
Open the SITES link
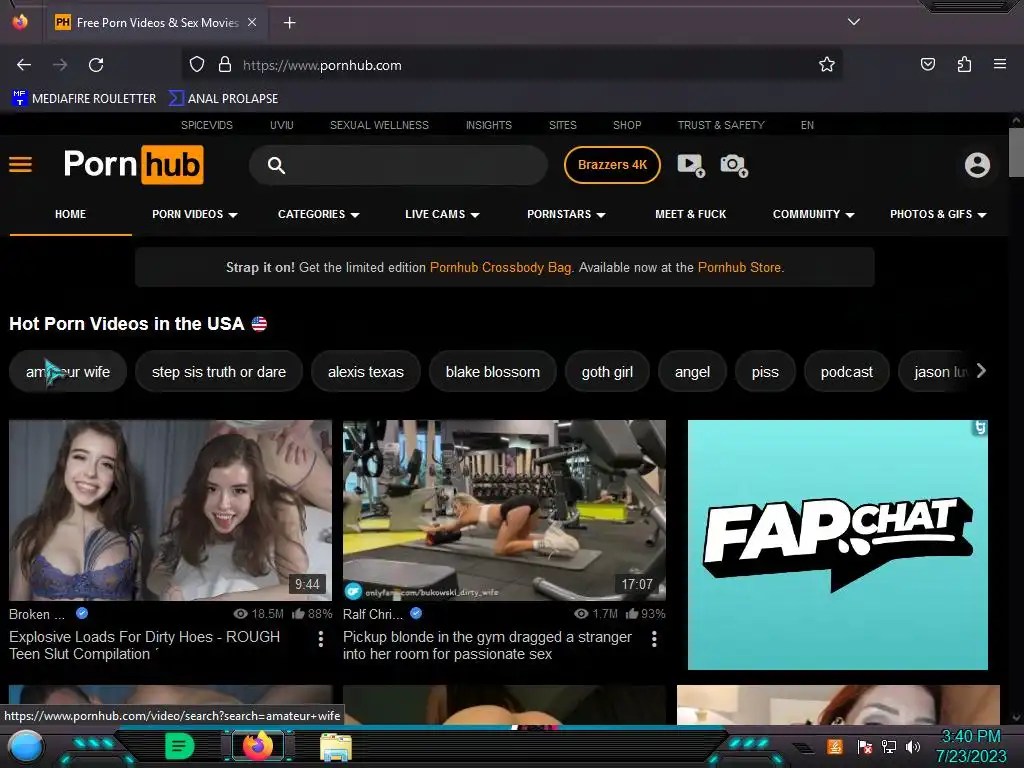pos(562,125)
